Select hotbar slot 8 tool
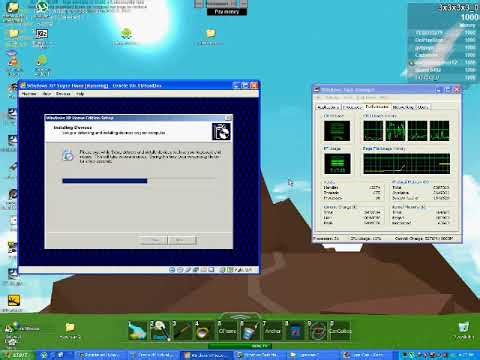The image size is (480, 360). click(x=294, y=330)
